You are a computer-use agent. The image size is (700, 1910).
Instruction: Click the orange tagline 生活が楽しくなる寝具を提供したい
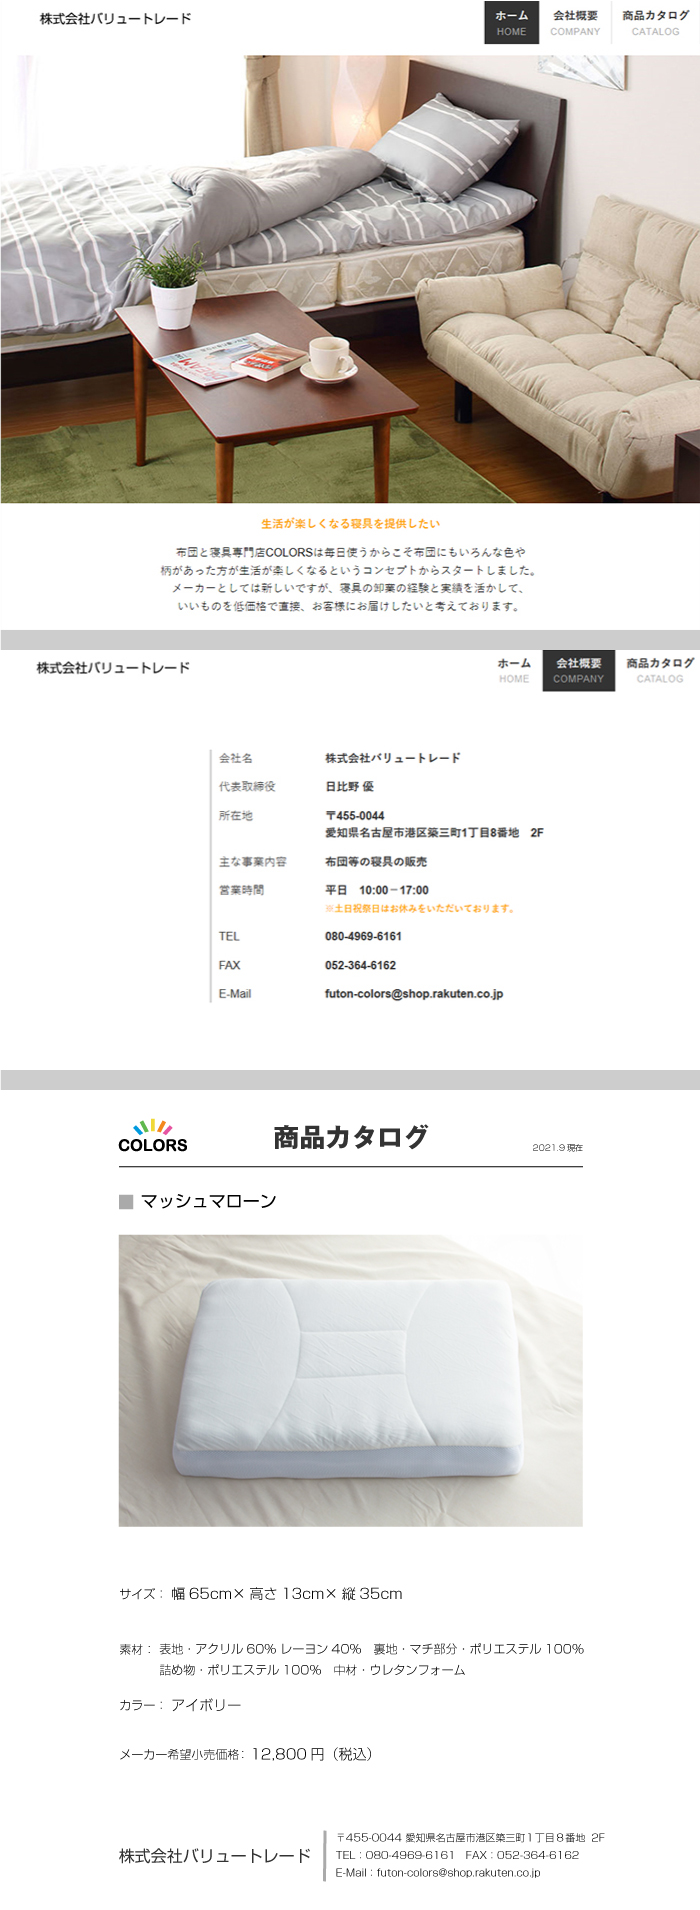pos(350,523)
